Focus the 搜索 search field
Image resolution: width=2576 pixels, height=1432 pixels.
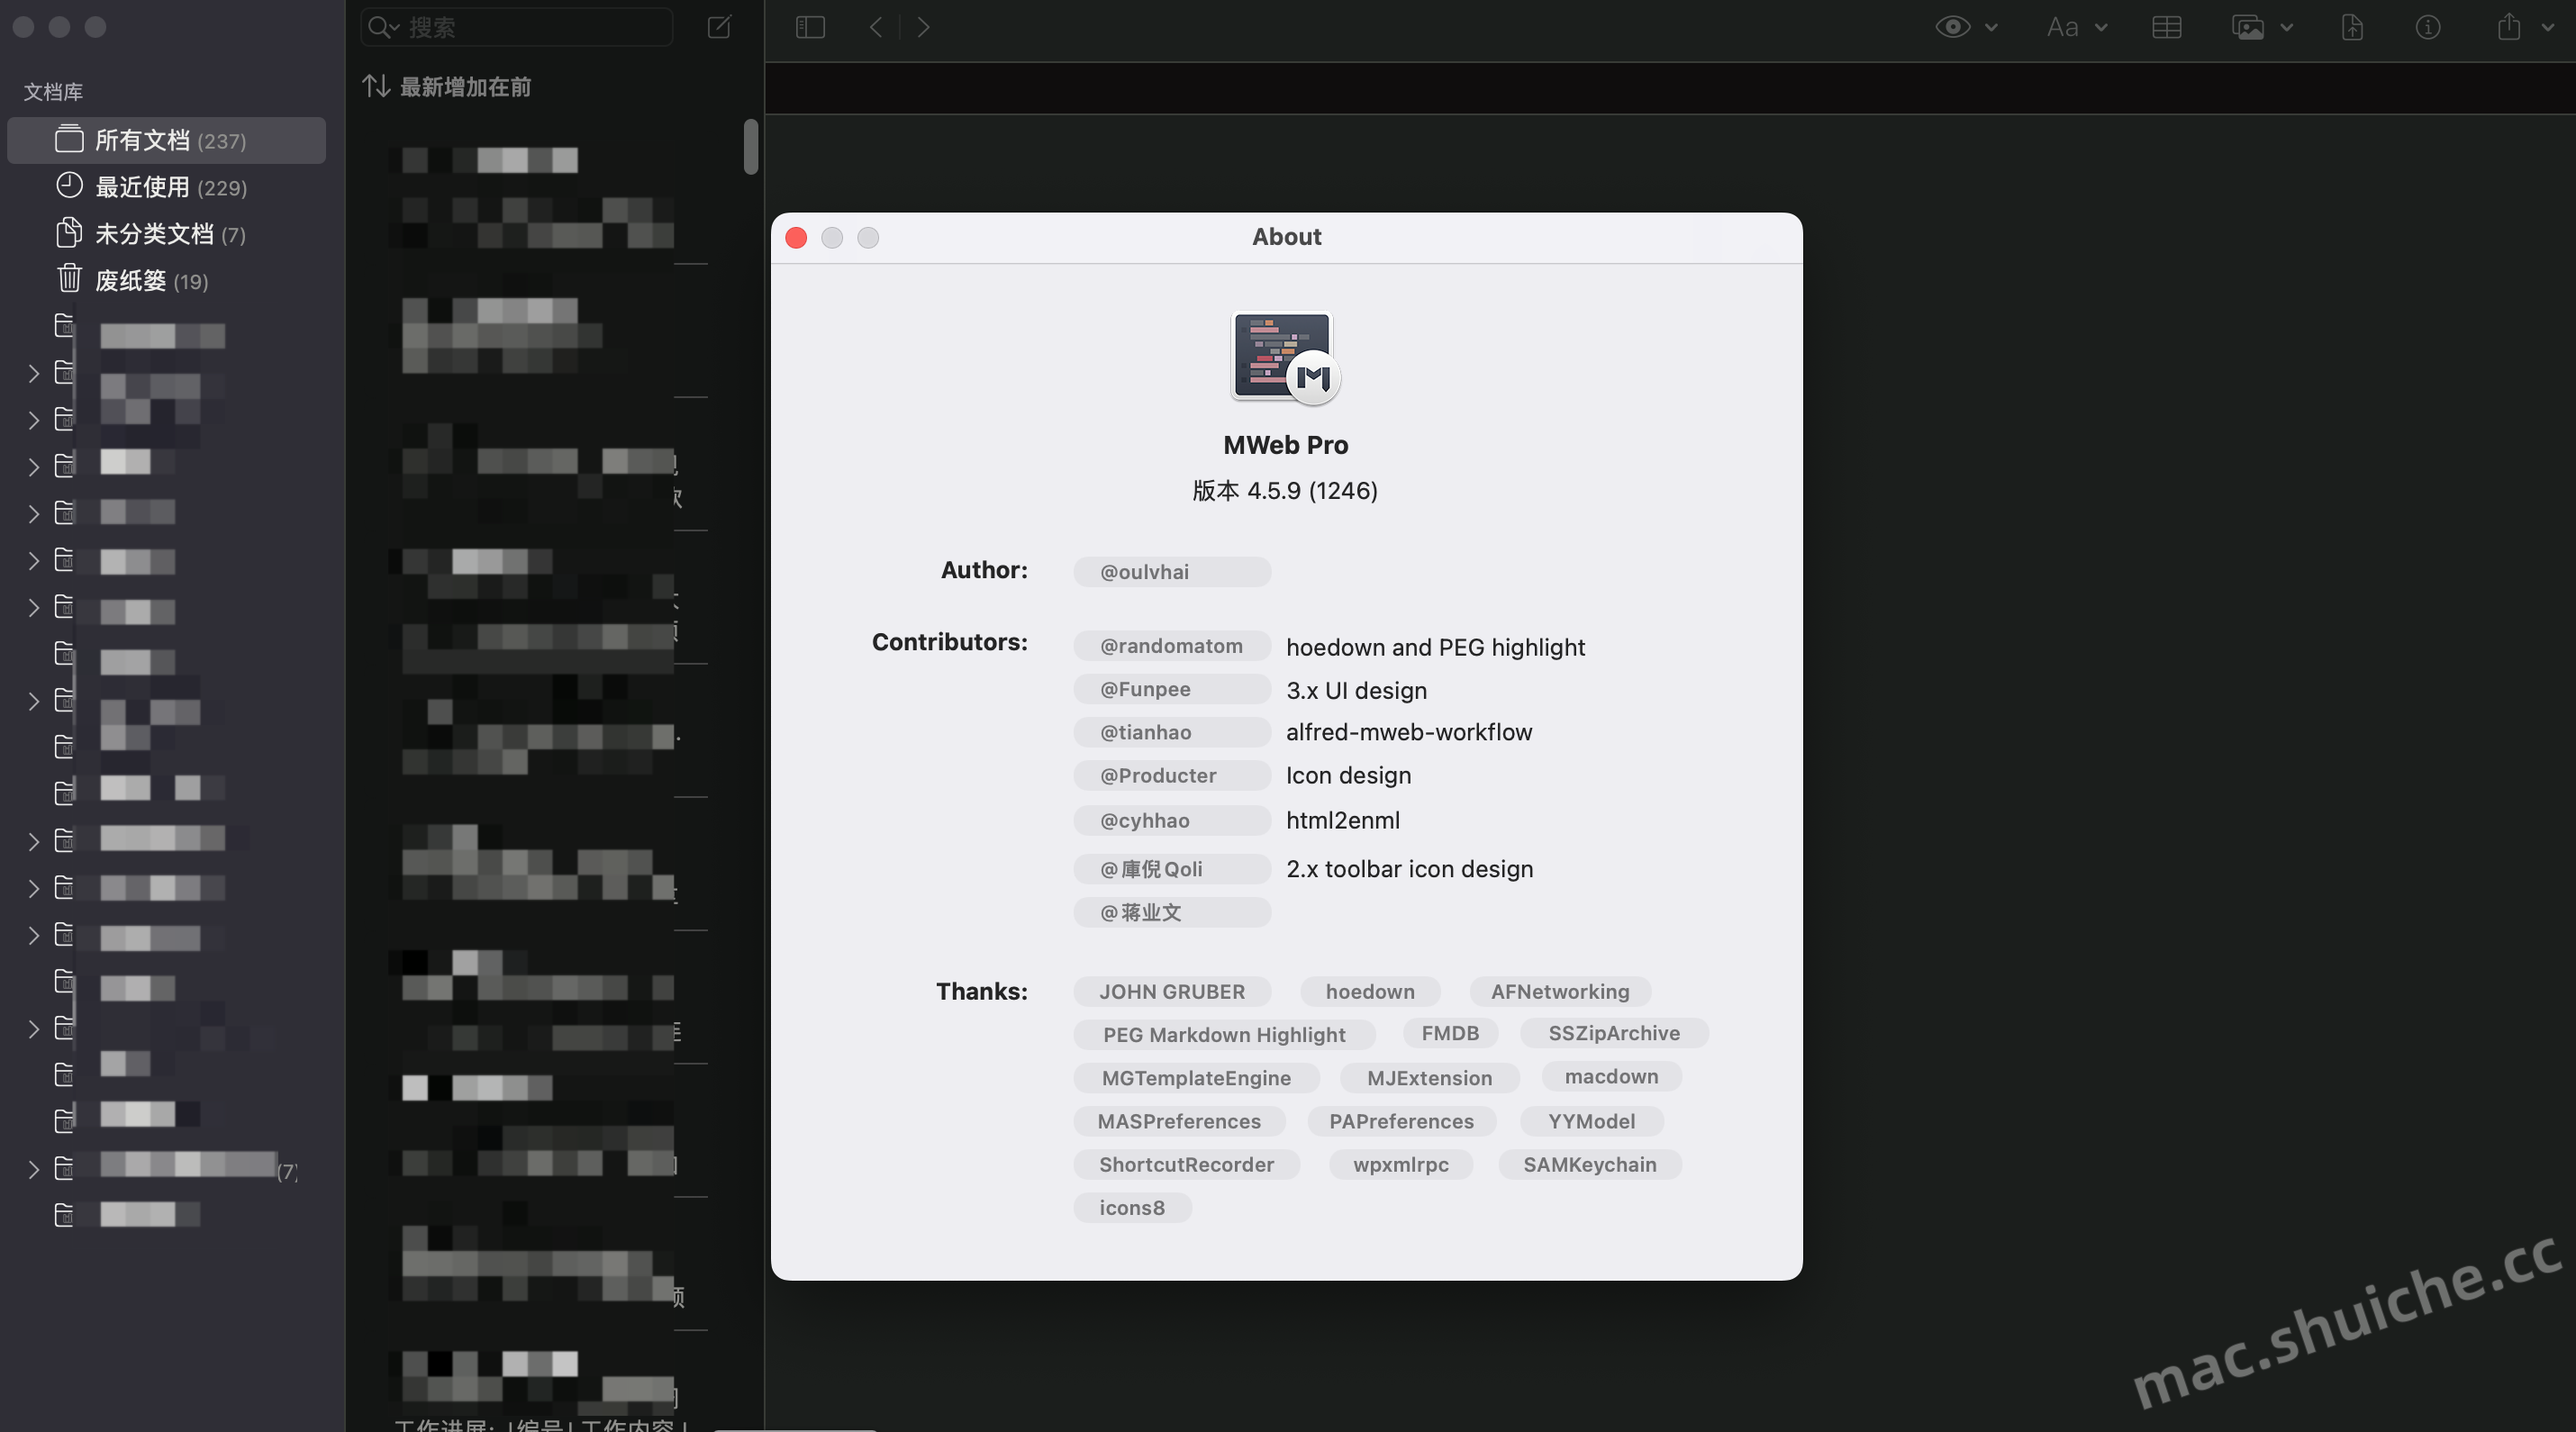pos(517,27)
